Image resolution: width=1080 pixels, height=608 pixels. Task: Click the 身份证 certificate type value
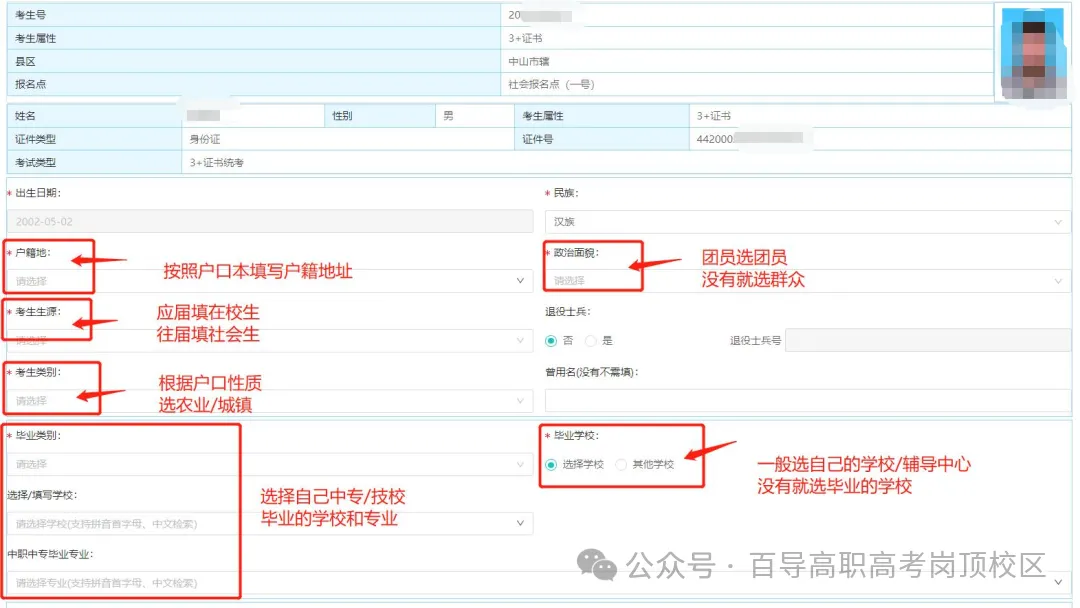pyautogui.click(x=205, y=139)
